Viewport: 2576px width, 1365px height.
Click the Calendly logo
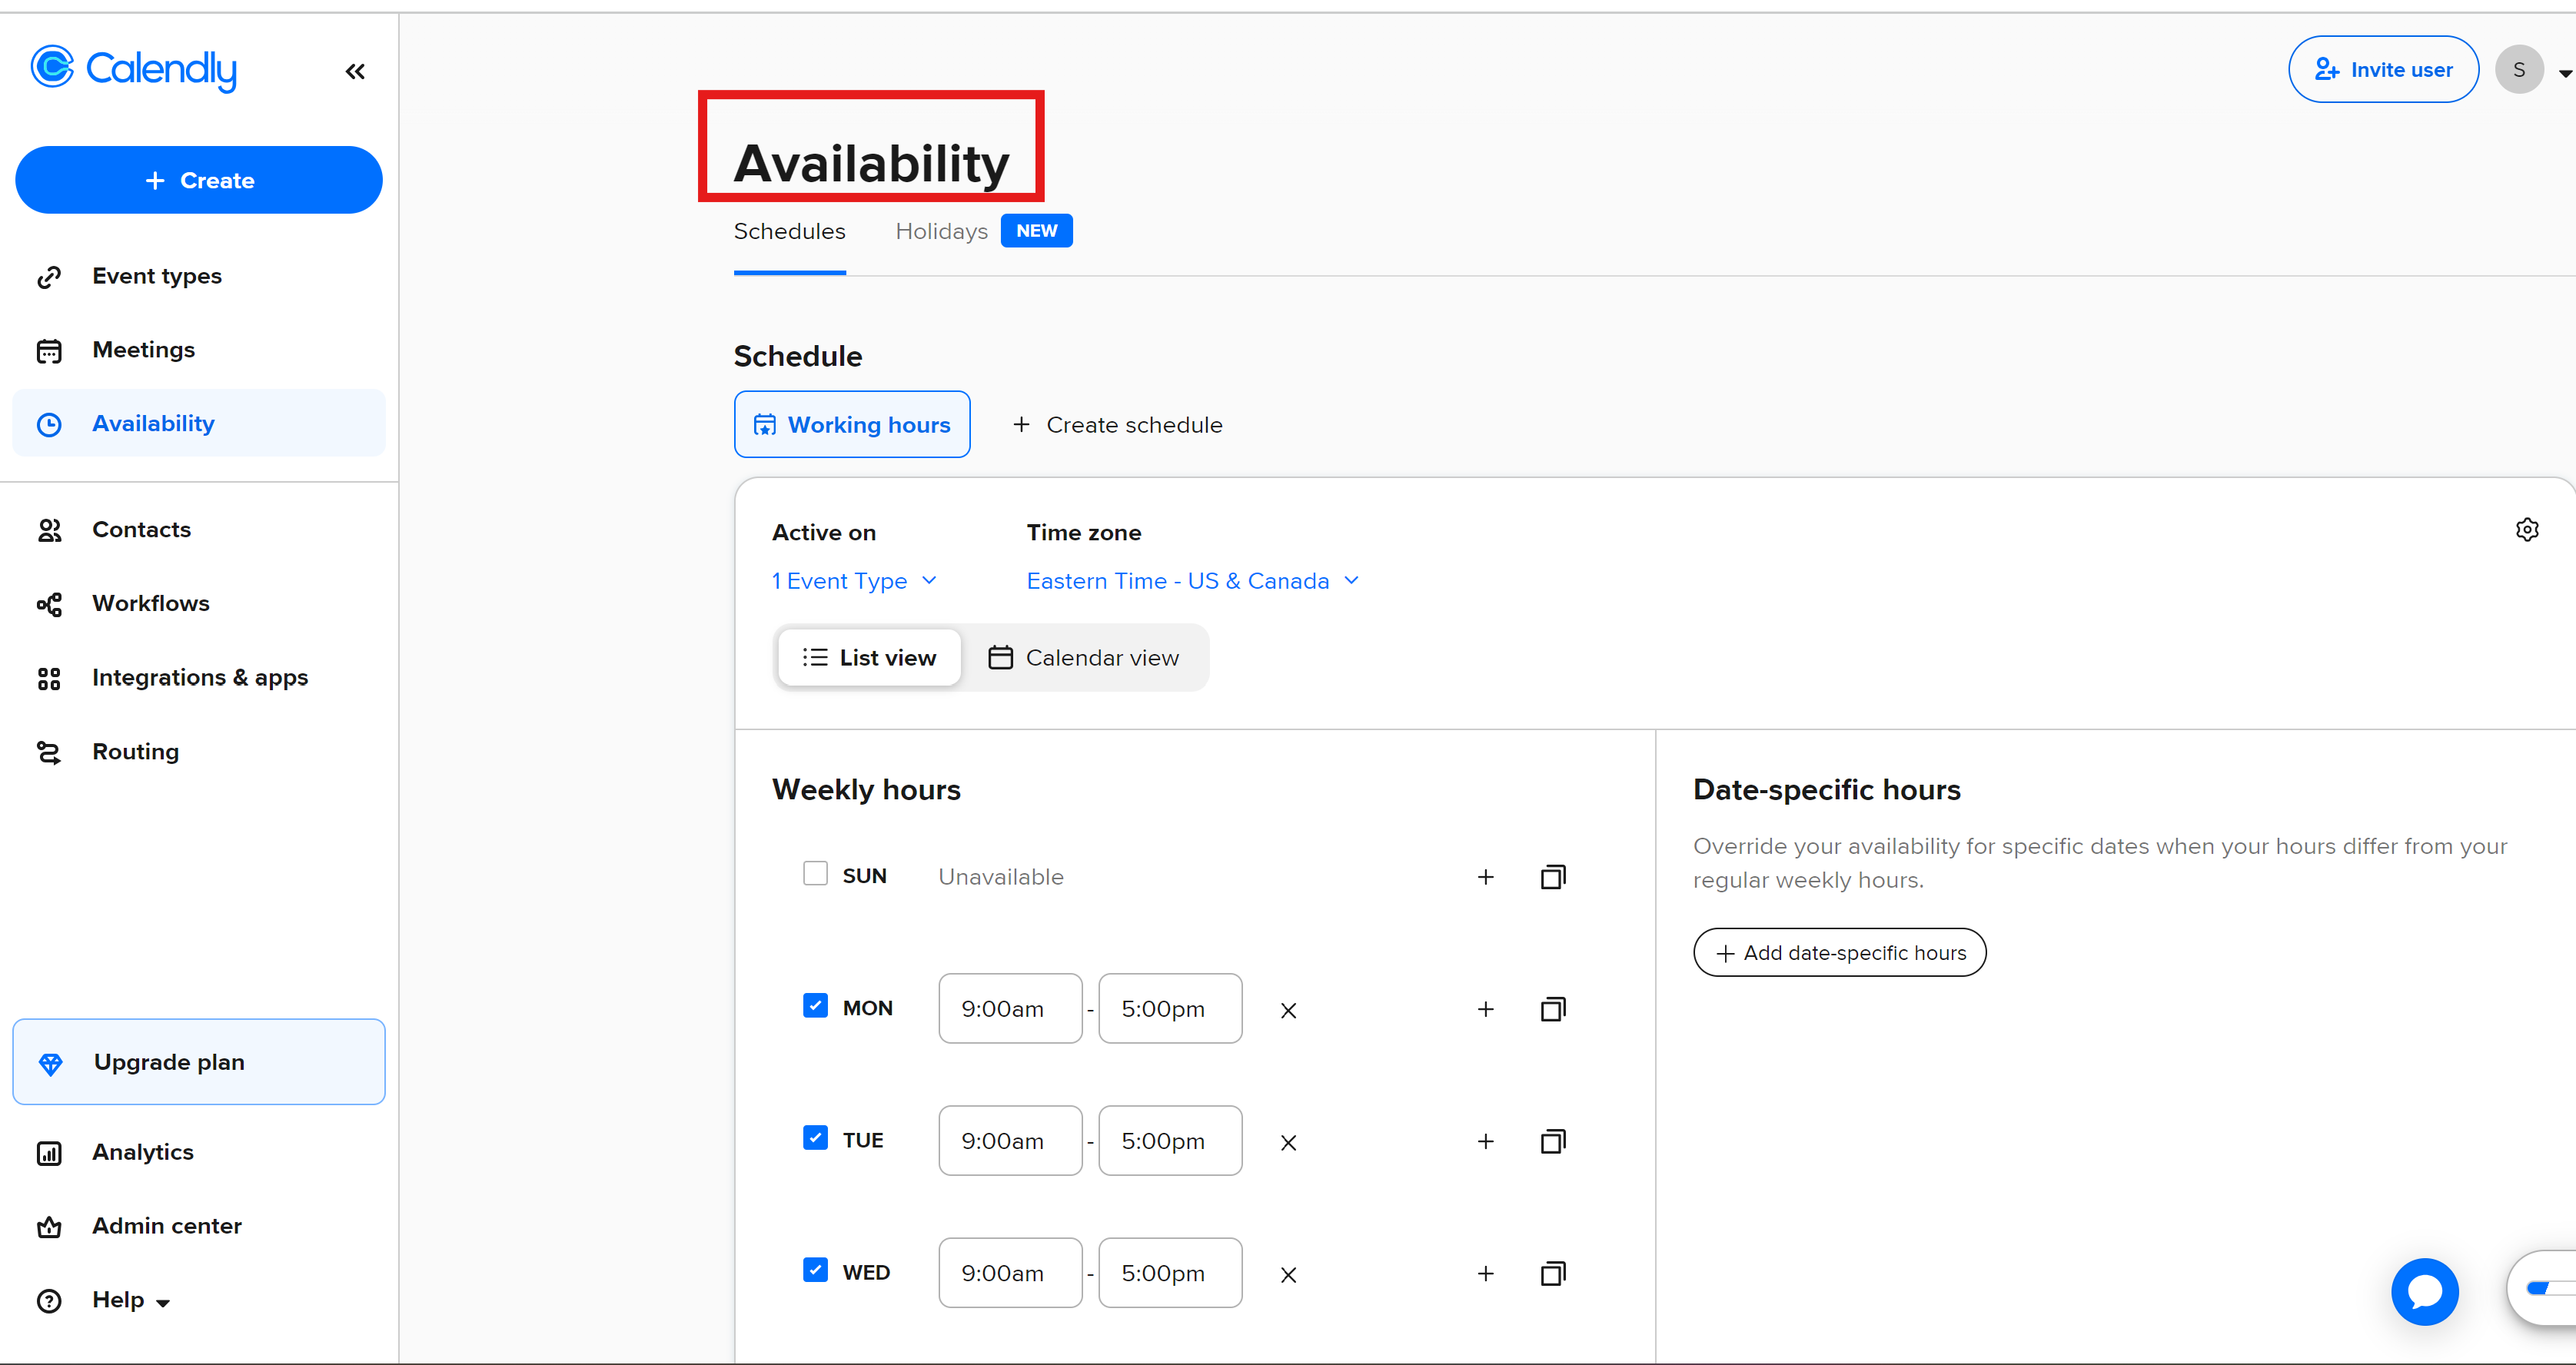tap(134, 69)
